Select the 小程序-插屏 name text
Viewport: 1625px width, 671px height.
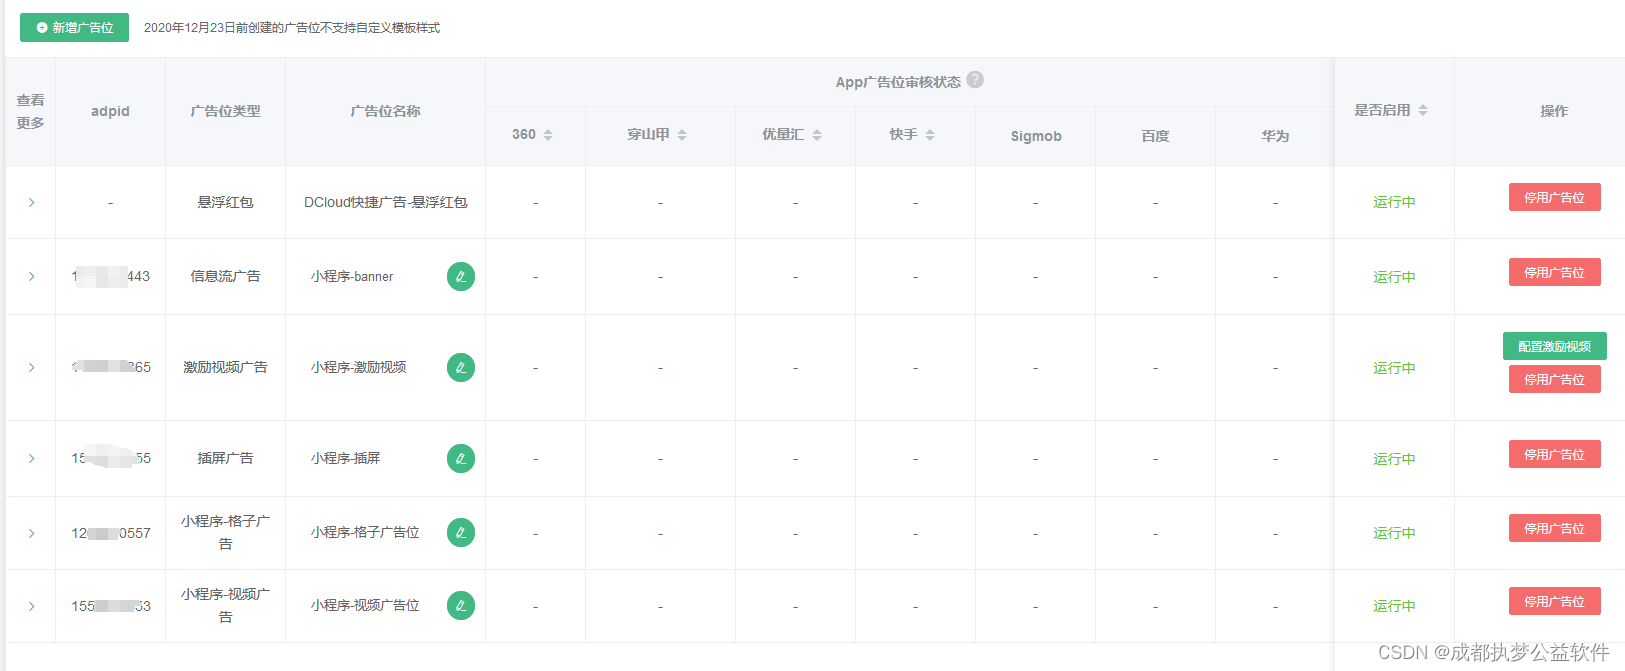point(345,458)
